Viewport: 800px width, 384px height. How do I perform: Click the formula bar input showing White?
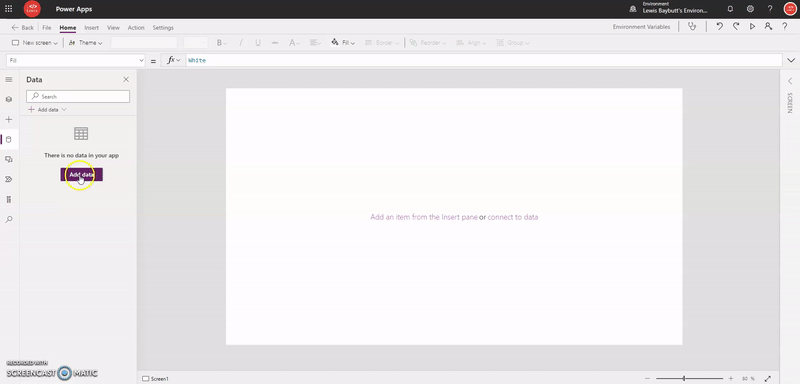click(x=484, y=60)
